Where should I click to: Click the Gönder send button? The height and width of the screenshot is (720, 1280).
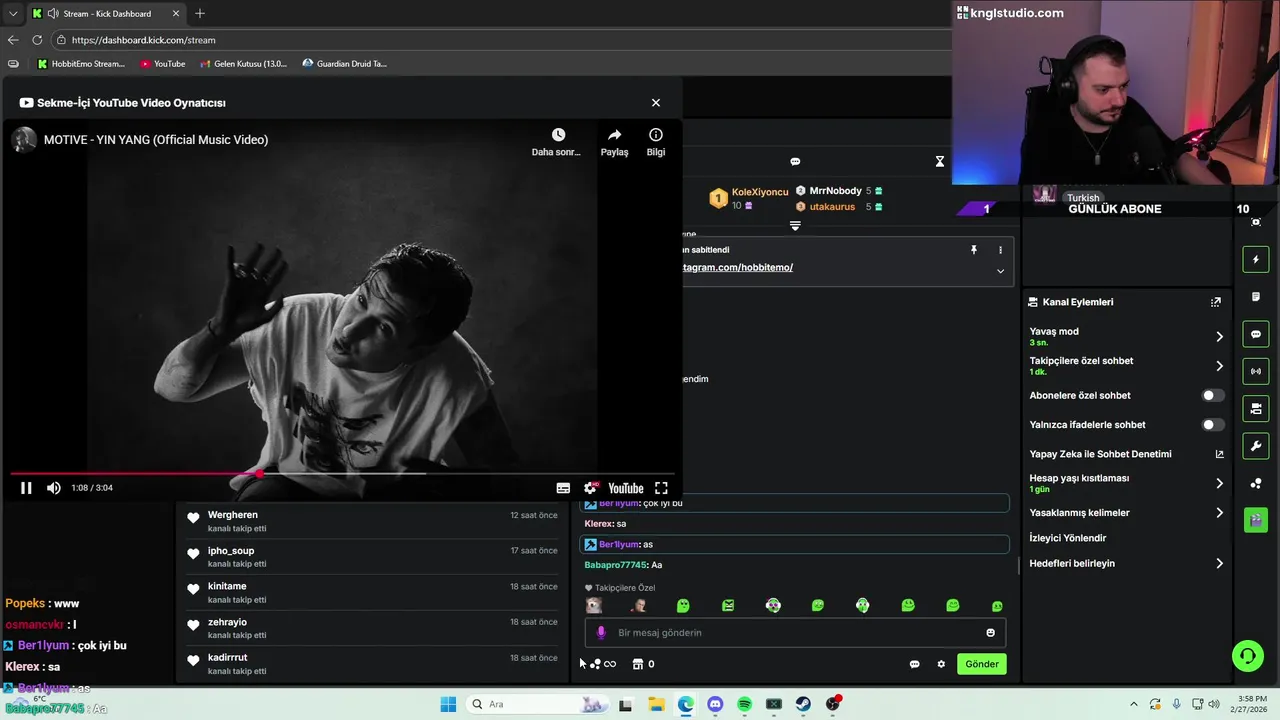click(982, 664)
